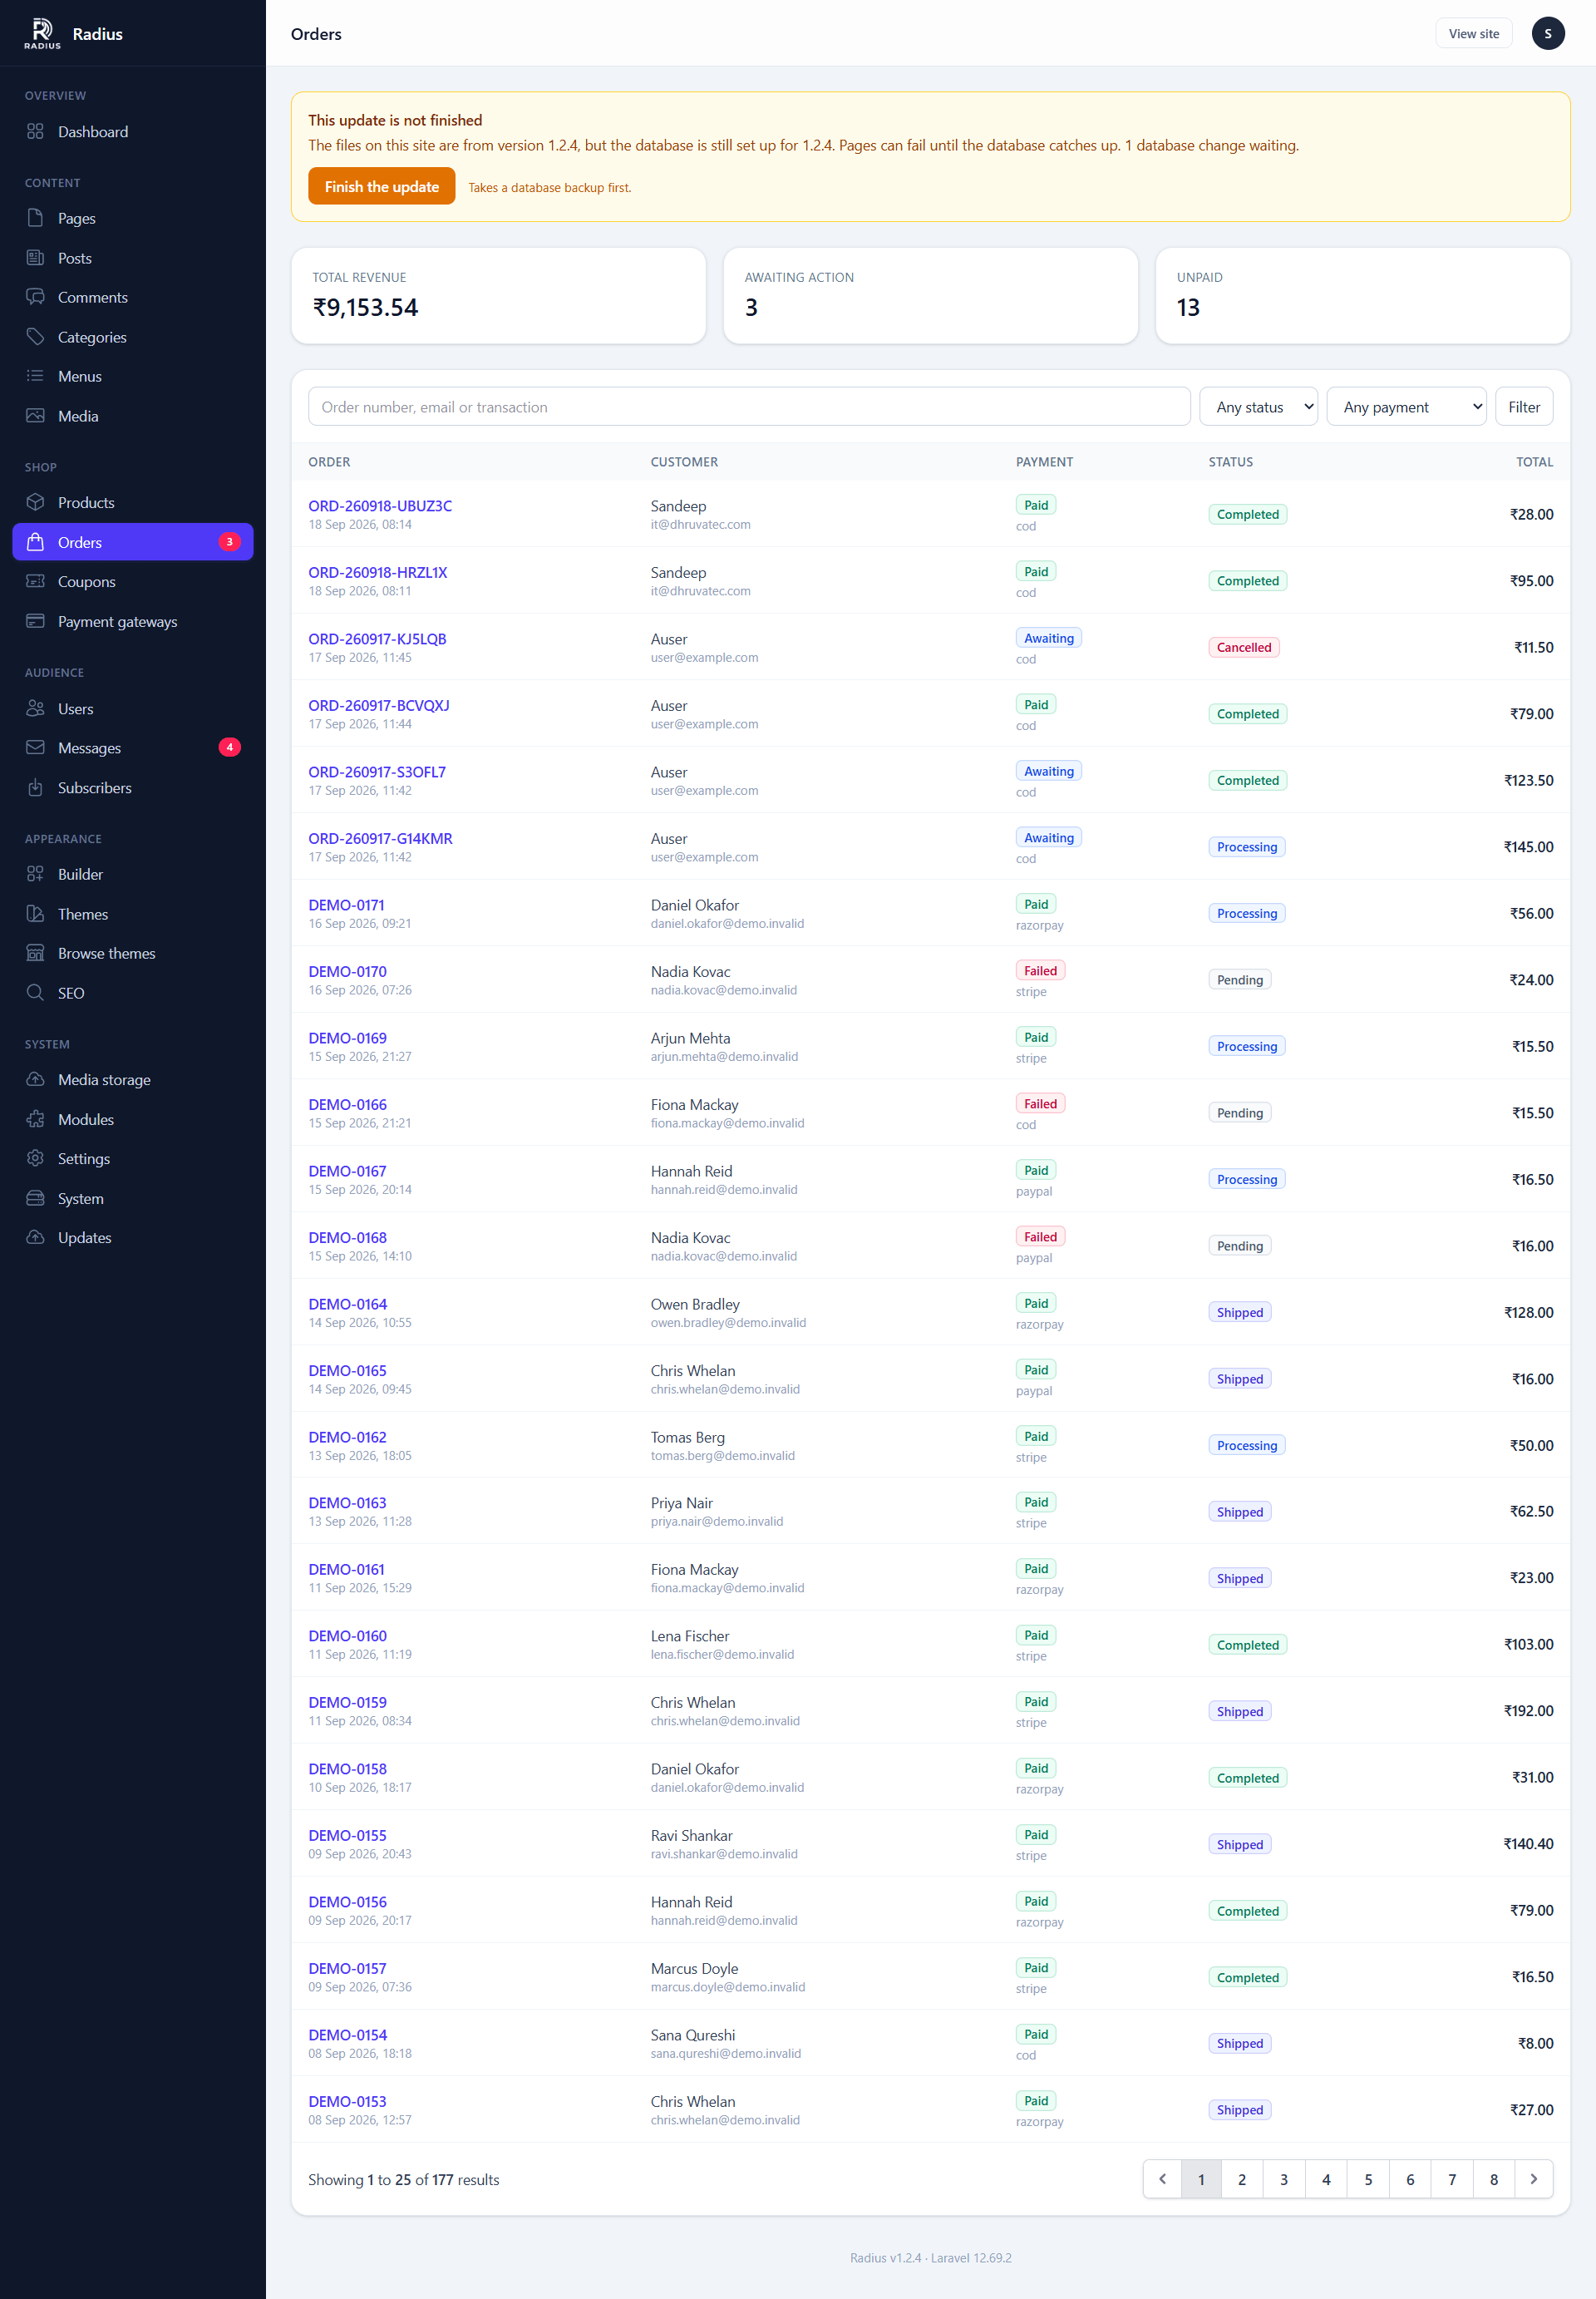Click the Finish the update button

(381, 187)
